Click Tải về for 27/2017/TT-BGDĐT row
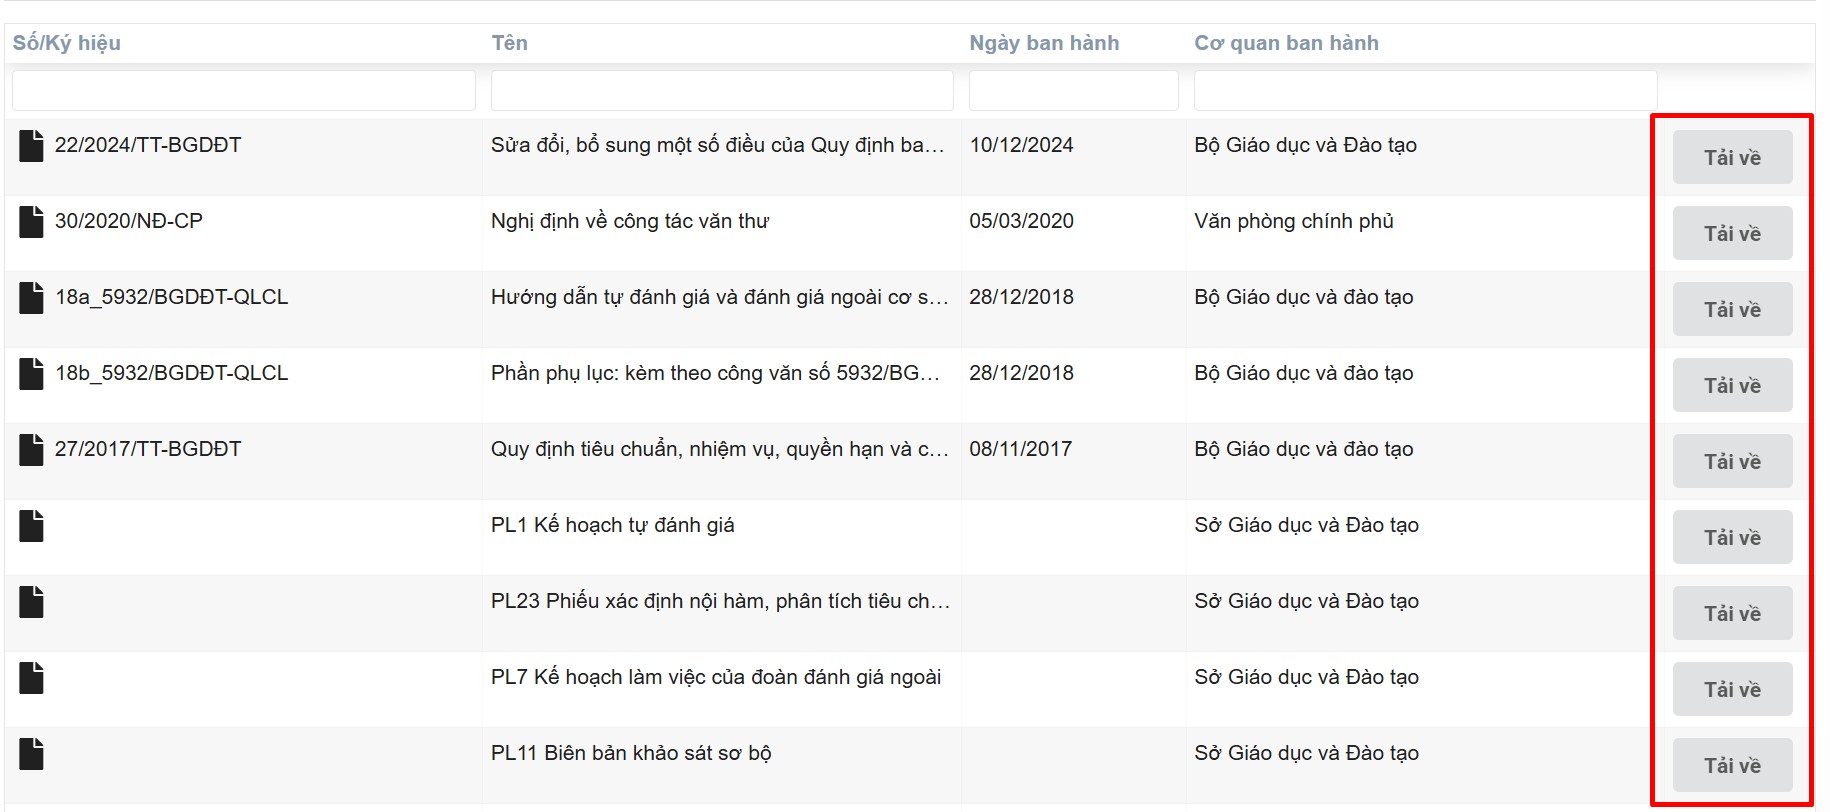The height and width of the screenshot is (812, 1830). pyautogui.click(x=1732, y=462)
